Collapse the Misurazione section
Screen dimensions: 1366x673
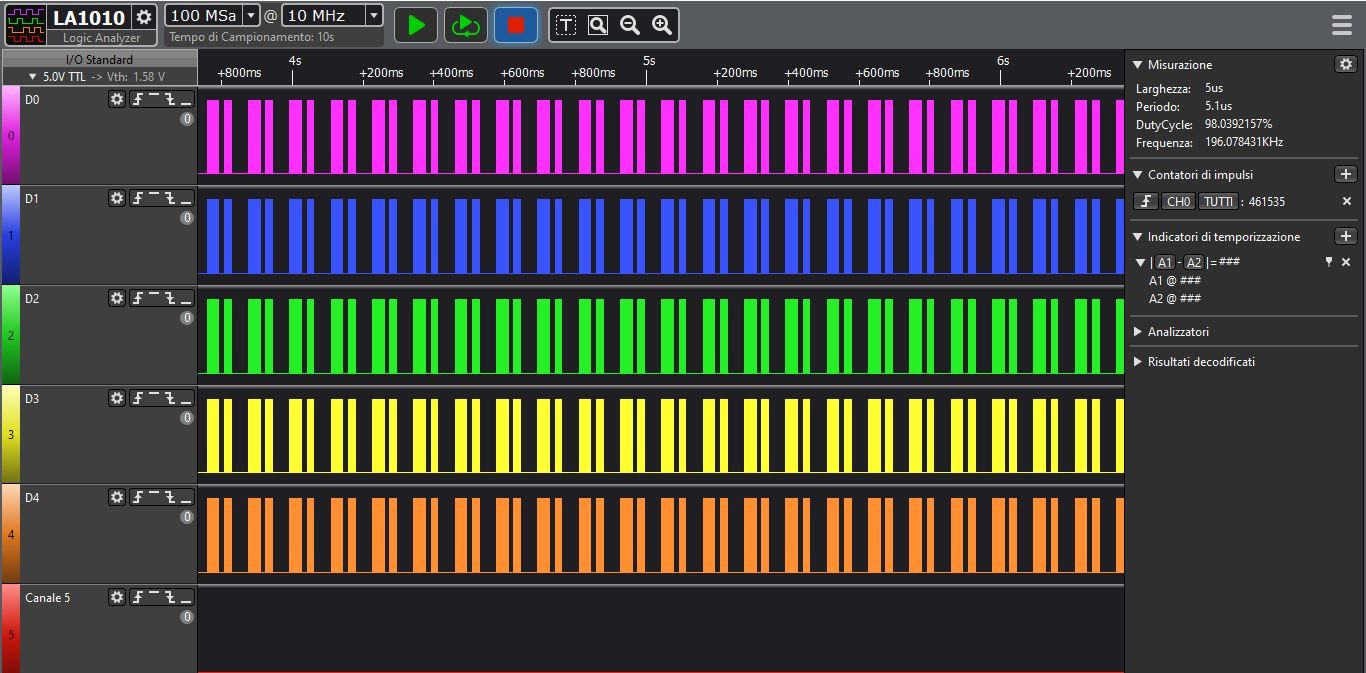tap(1137, 65)
